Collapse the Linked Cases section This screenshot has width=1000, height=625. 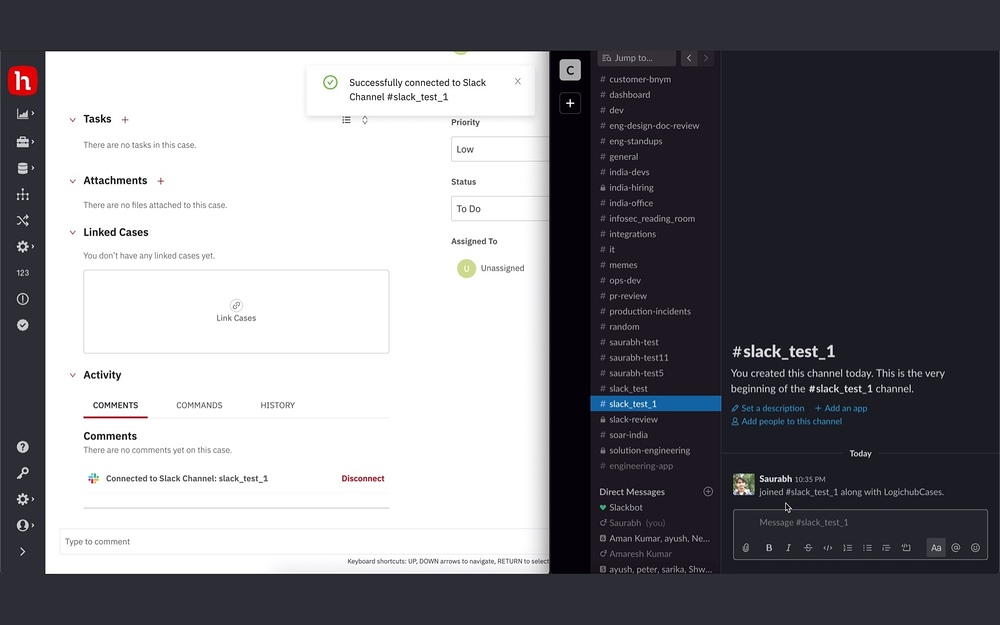click(73, 233)
